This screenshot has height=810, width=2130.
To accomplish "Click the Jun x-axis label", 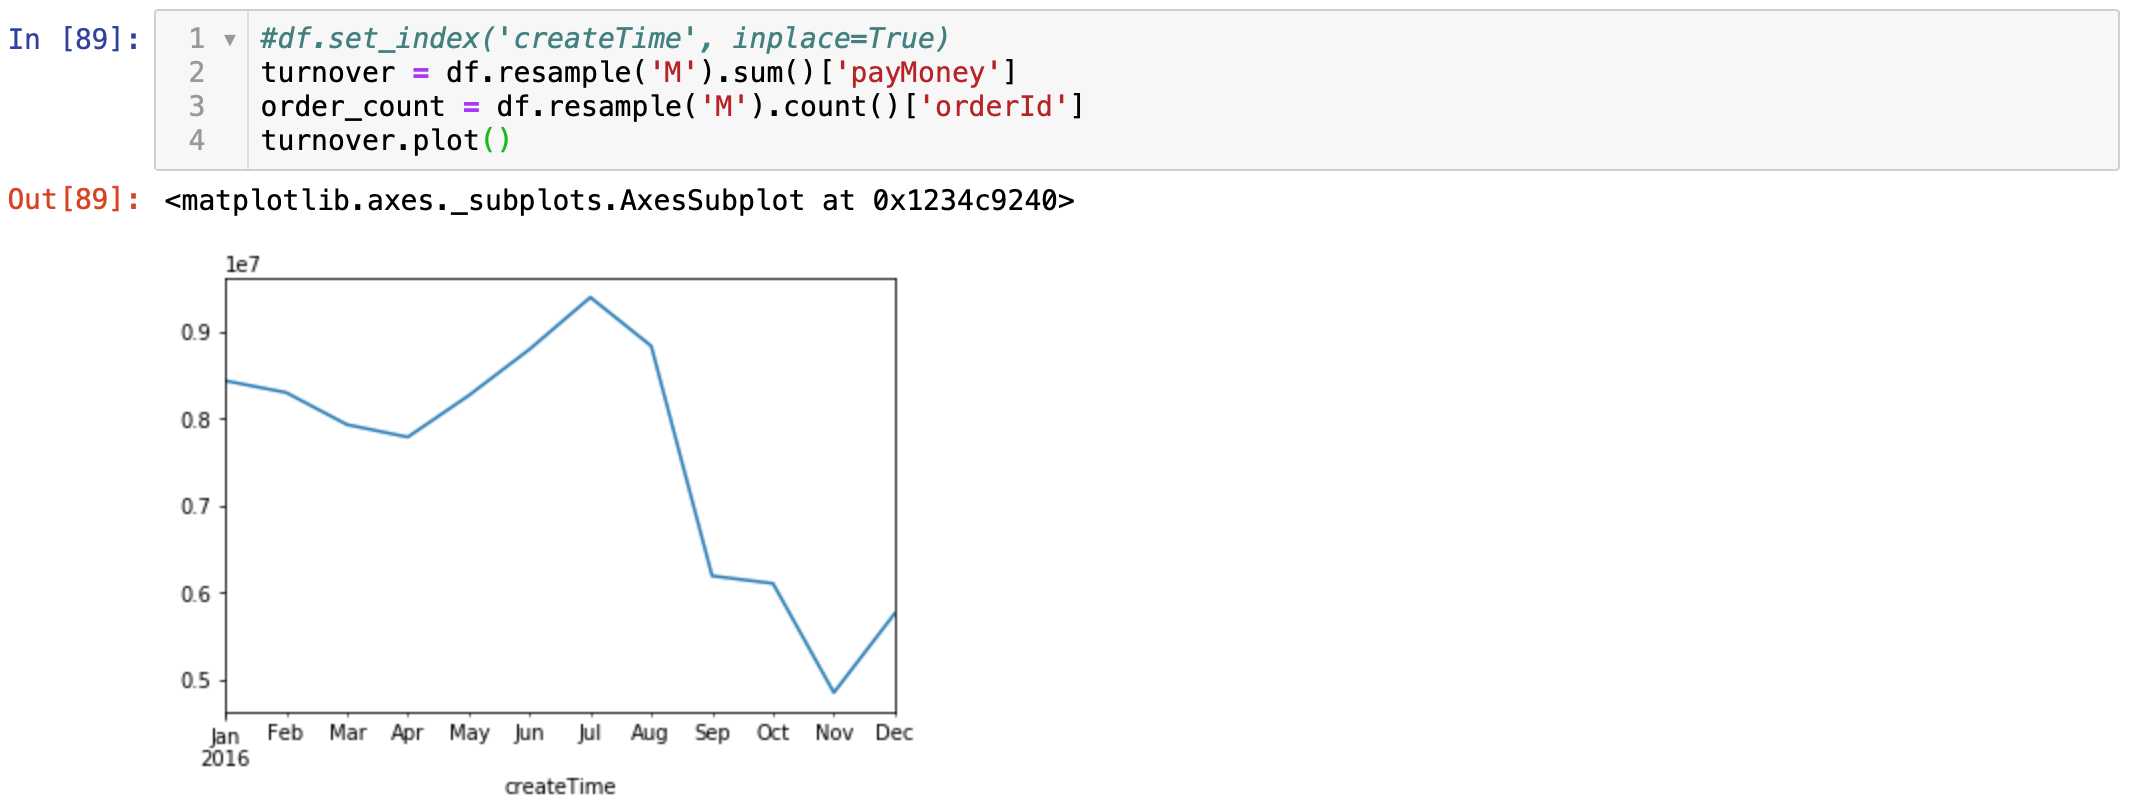I will 529,734.
